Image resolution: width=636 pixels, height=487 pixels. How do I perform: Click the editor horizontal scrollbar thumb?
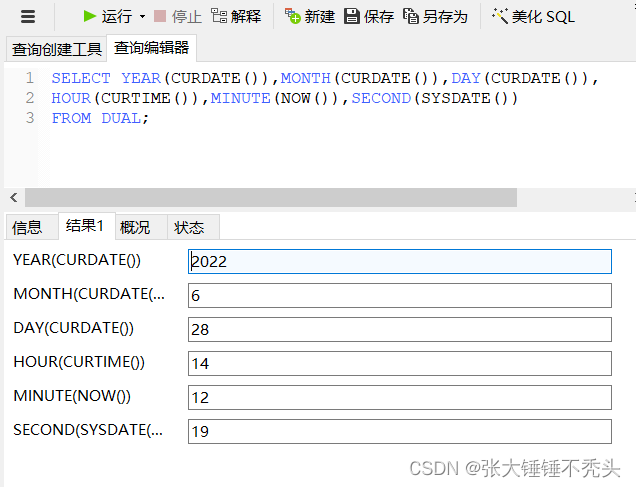tap(271, 197)
